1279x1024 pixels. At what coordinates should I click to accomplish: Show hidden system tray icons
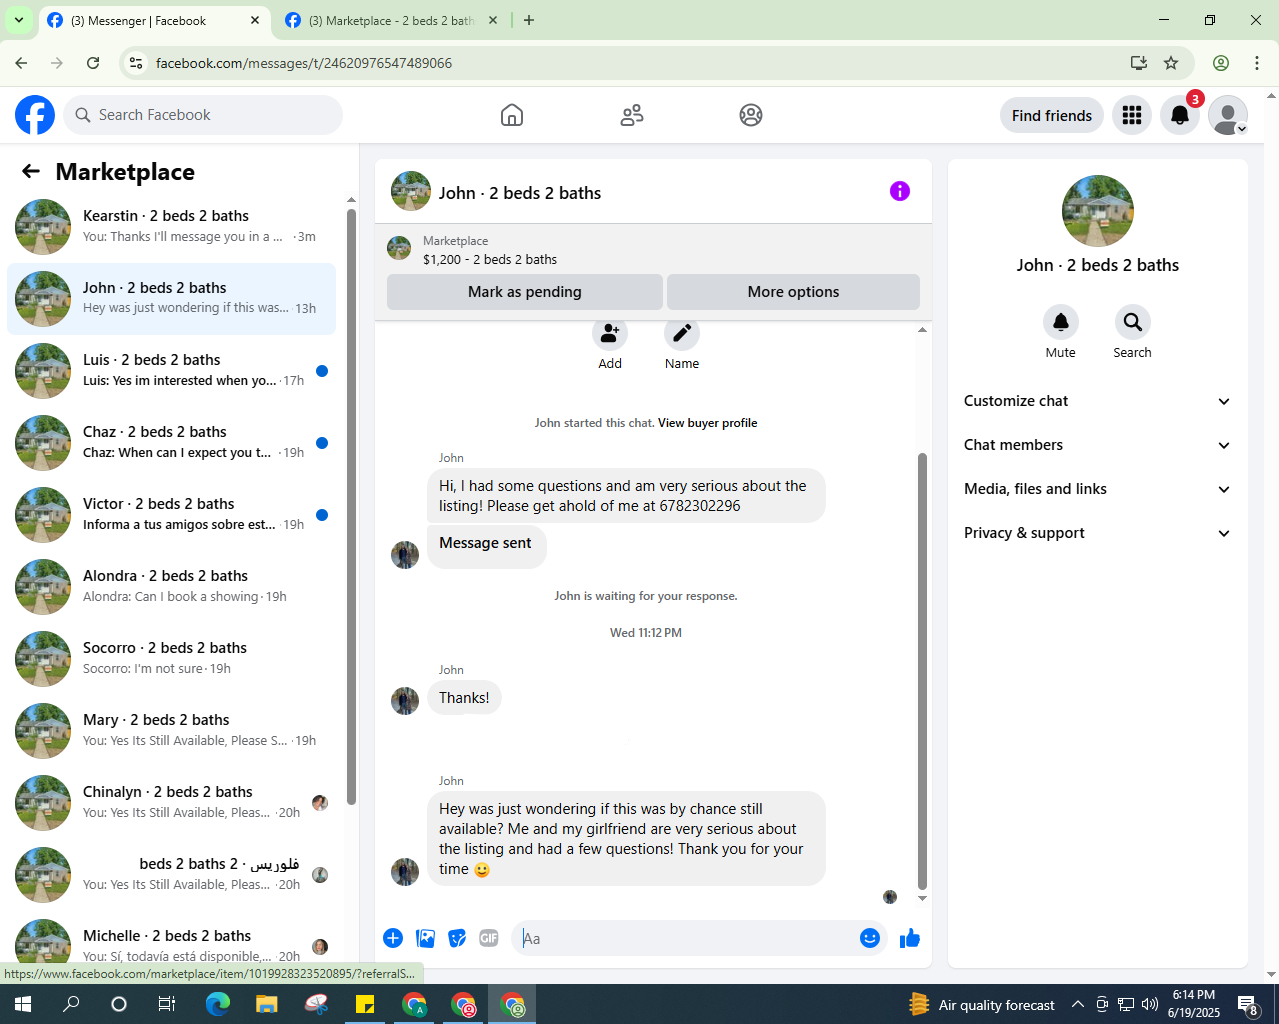(x=1077, y=1004)
